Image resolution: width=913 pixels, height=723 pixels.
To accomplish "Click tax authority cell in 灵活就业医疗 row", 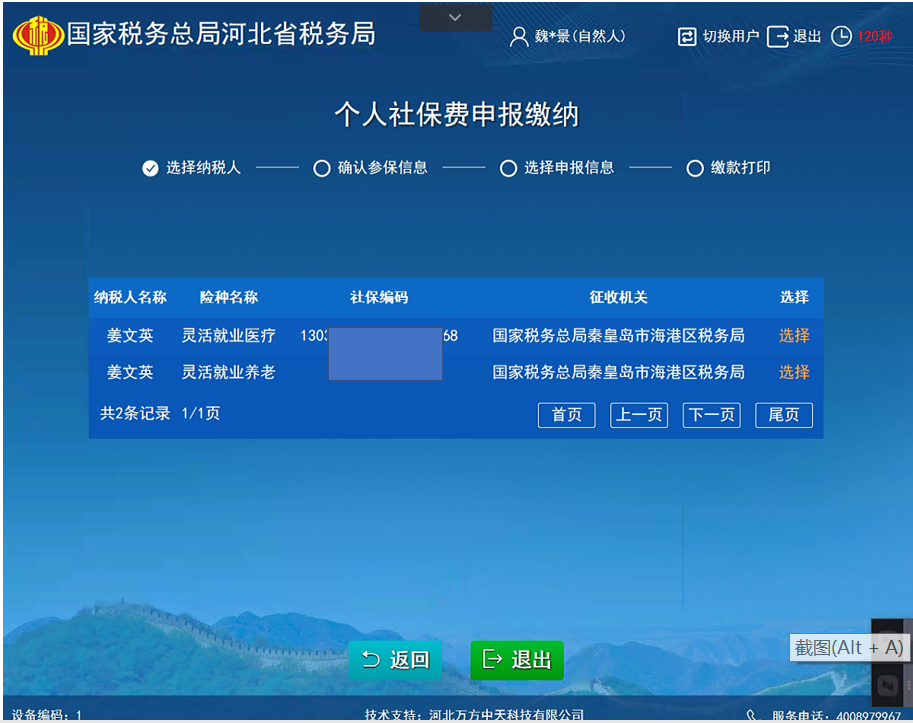I will [618, 335].
